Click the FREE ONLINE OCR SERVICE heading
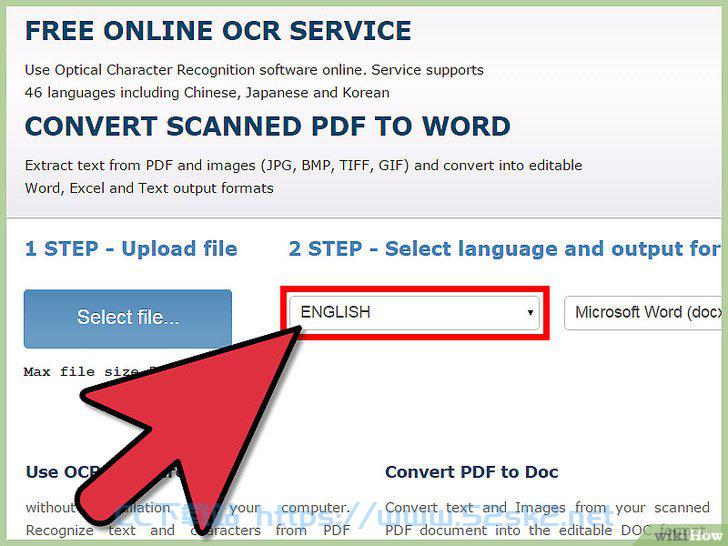728x546 pixels. [x=218, y=31]
